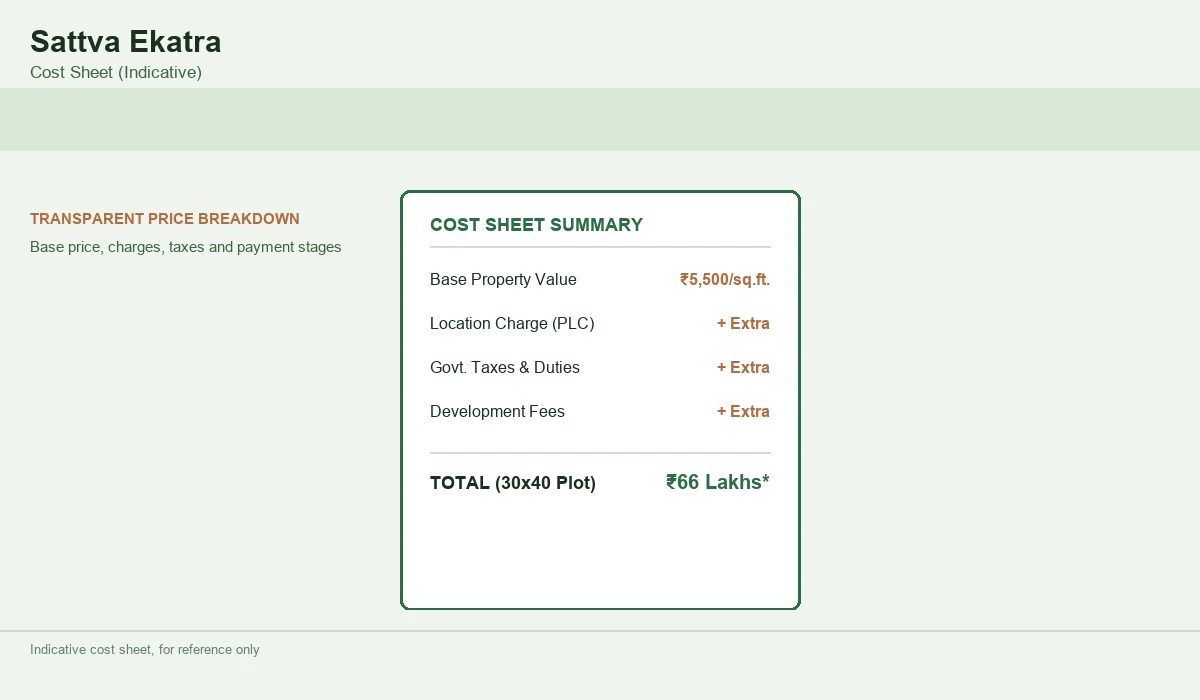Click the ₹5,500/sq.ft. value
Viewport: 1200px width, 700px height.
click(x=725, y=280)
